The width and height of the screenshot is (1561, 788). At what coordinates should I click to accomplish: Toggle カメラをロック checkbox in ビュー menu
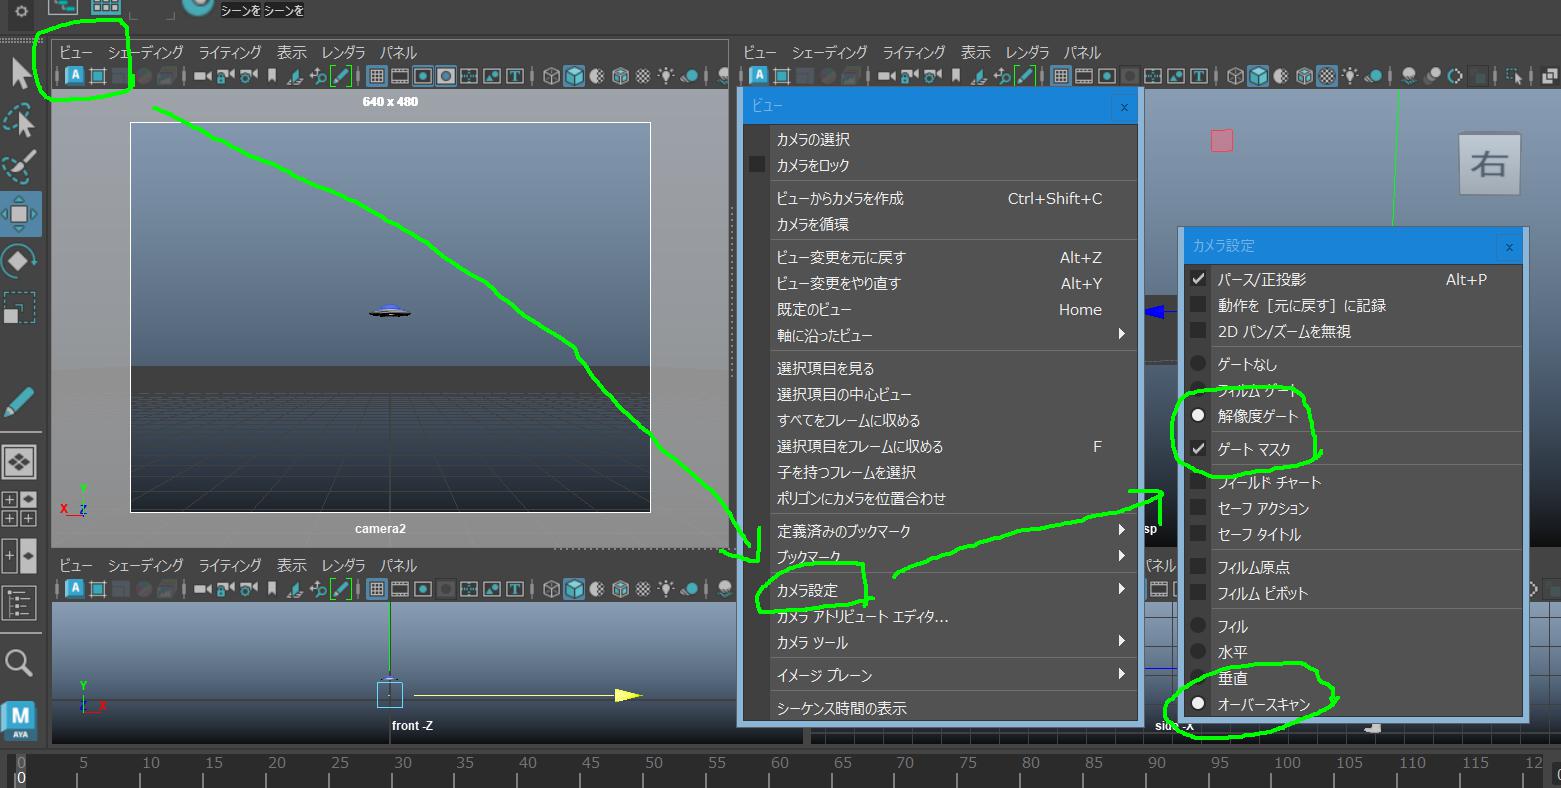(x=758, y=165)
